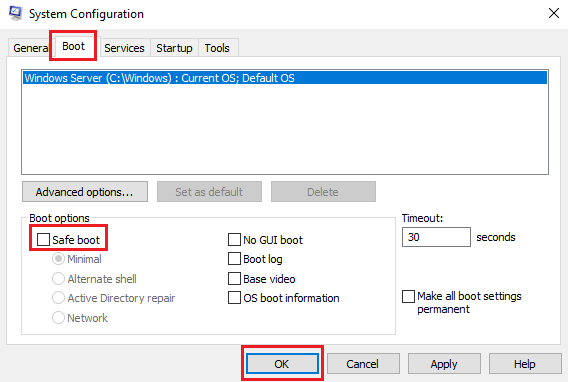Close the System Configuration window

(554, 13)
